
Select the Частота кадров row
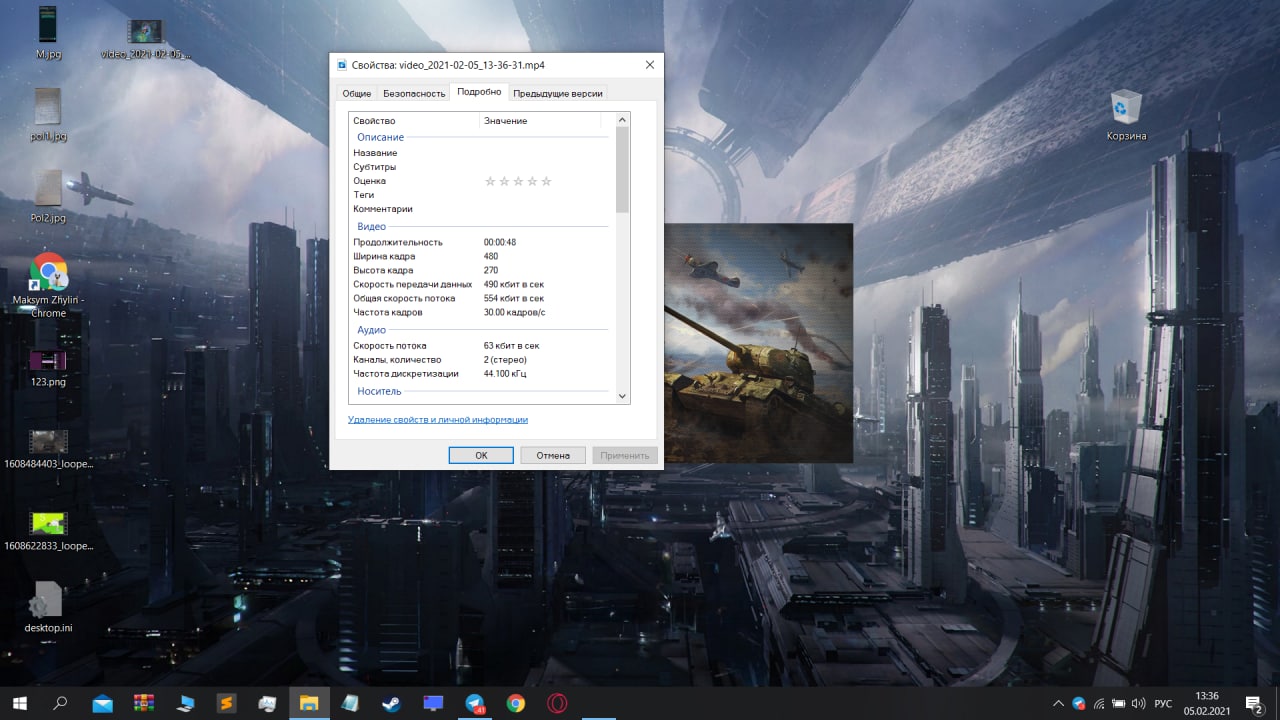pyautogui.click(x=482, y=312)
